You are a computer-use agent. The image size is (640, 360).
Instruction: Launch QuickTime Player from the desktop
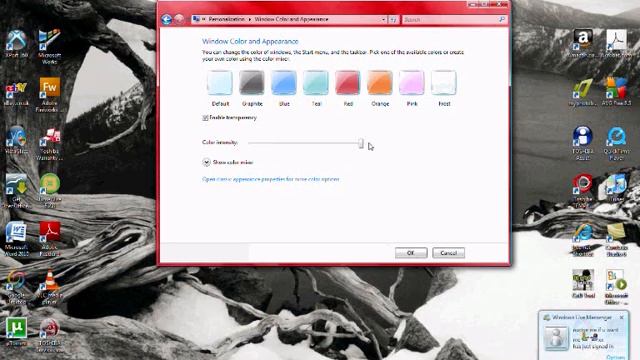pos(616,143)
